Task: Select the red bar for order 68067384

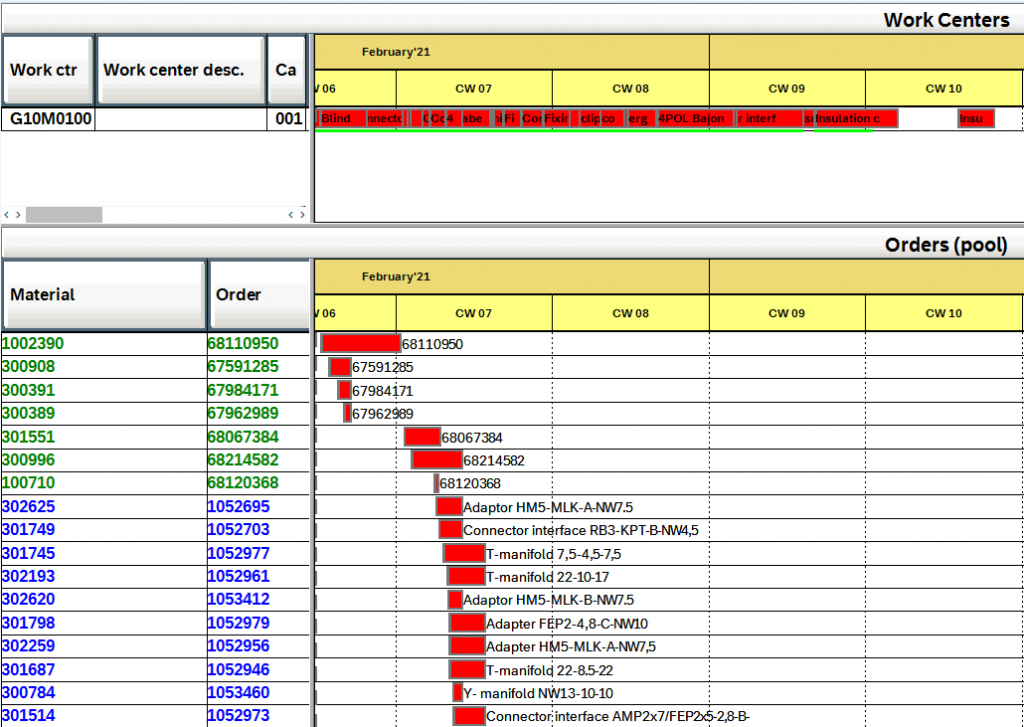Action: coord(422,437)
